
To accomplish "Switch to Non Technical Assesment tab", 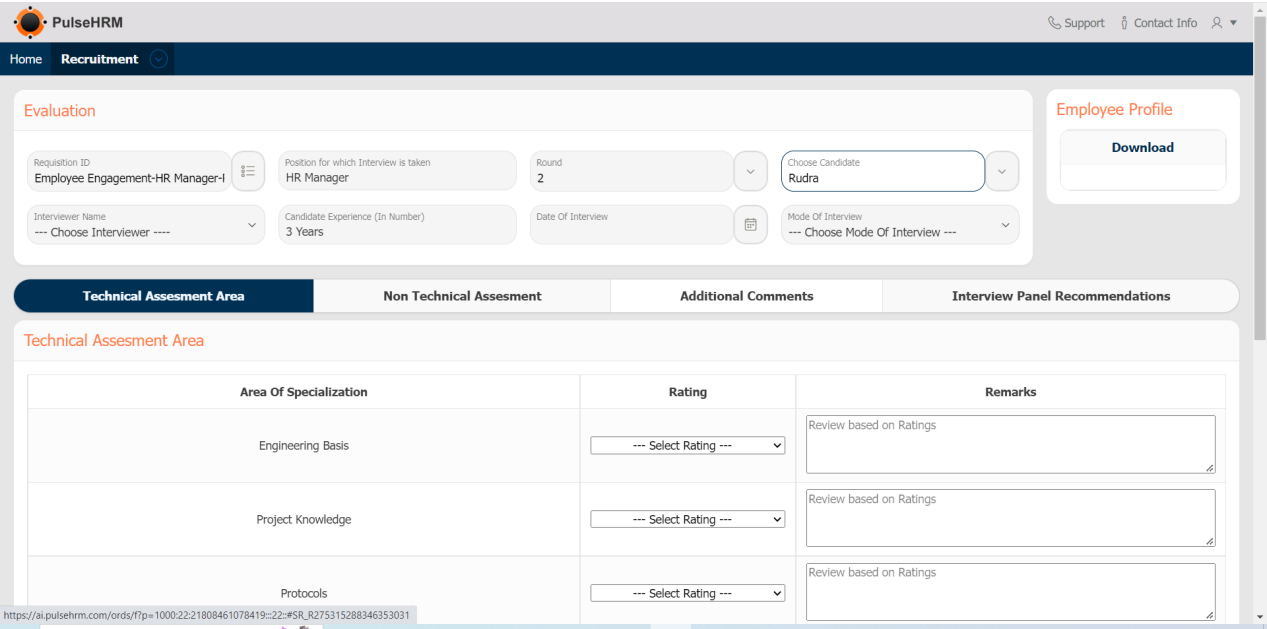I will pyautogui.click(x=462, y=296).
